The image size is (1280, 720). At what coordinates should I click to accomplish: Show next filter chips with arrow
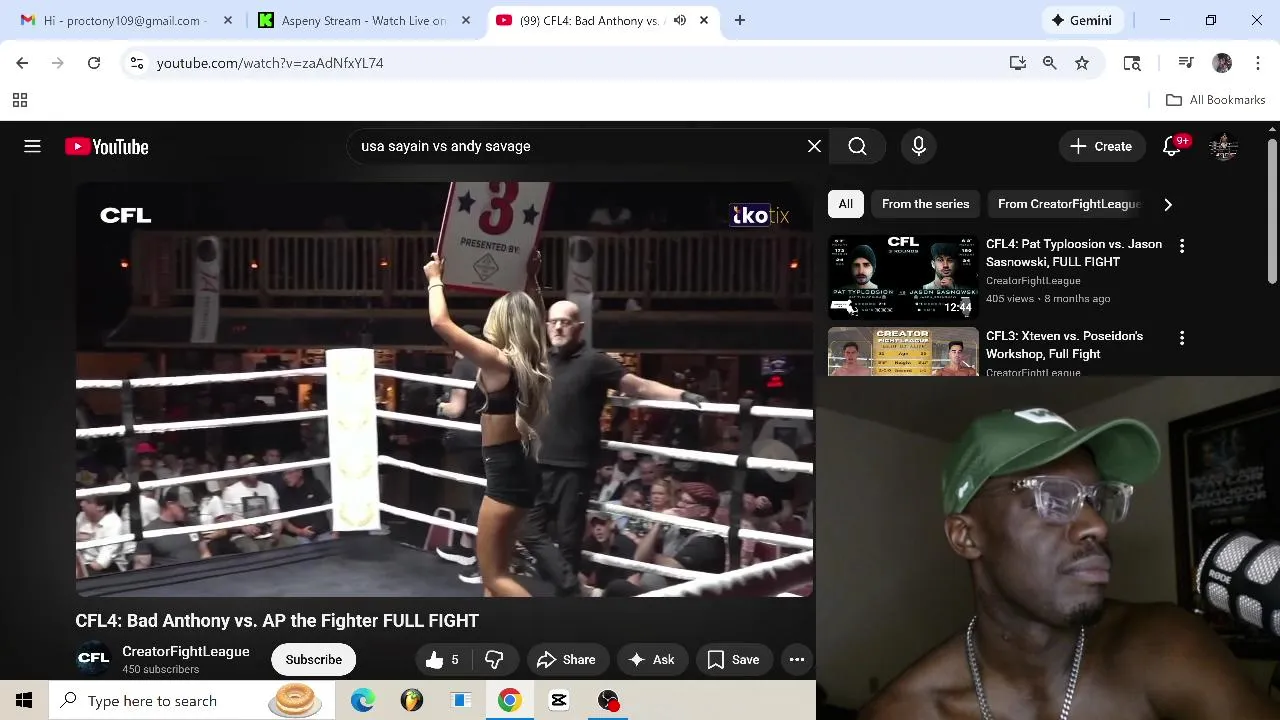pos(1168,204)
